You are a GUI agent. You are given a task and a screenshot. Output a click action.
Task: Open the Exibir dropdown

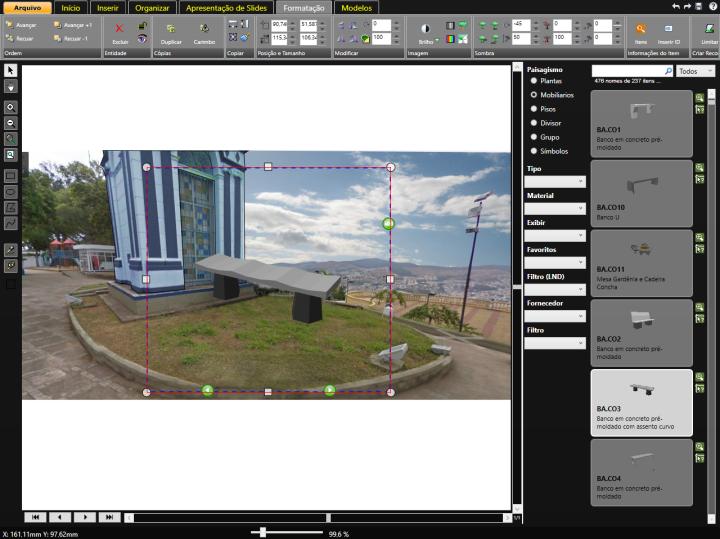(x=555, y=236)
